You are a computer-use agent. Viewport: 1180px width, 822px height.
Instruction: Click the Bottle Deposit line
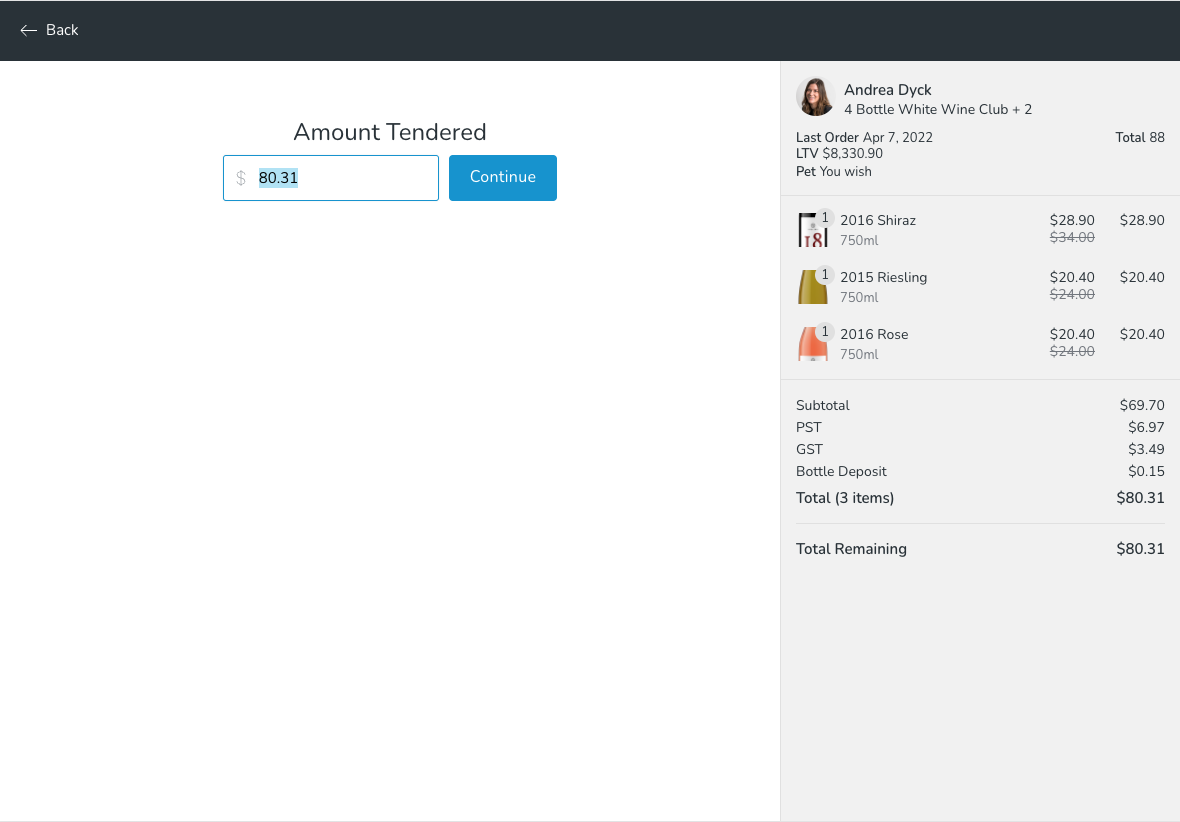click(x=841, y=471)
